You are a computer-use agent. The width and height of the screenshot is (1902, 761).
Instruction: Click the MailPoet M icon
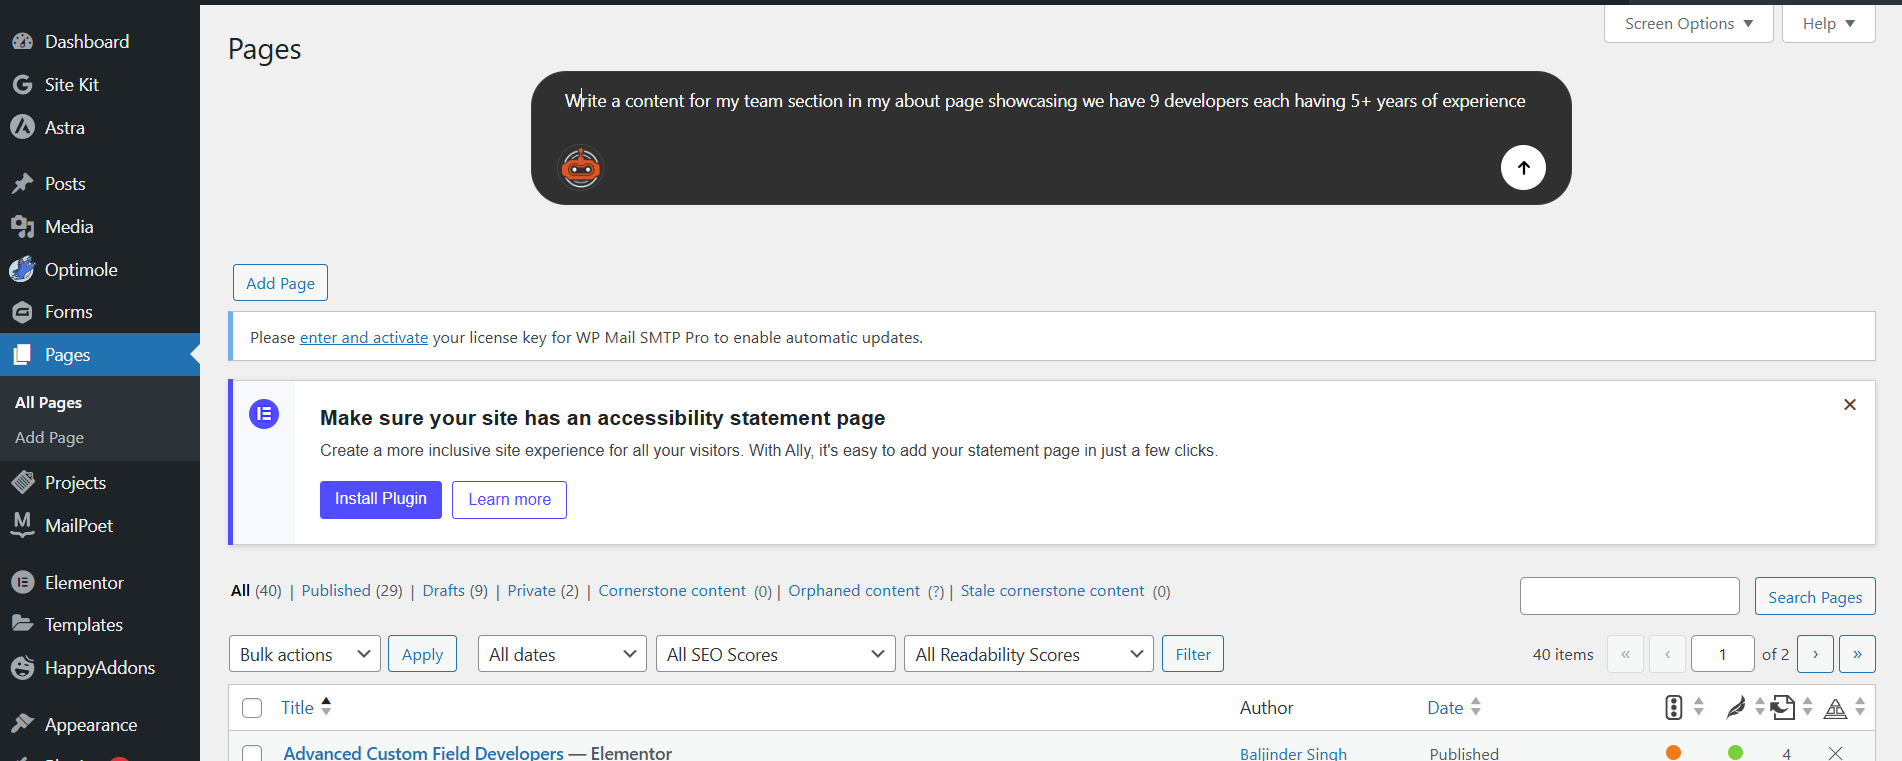pyautogui.click(x=22, y=525)
